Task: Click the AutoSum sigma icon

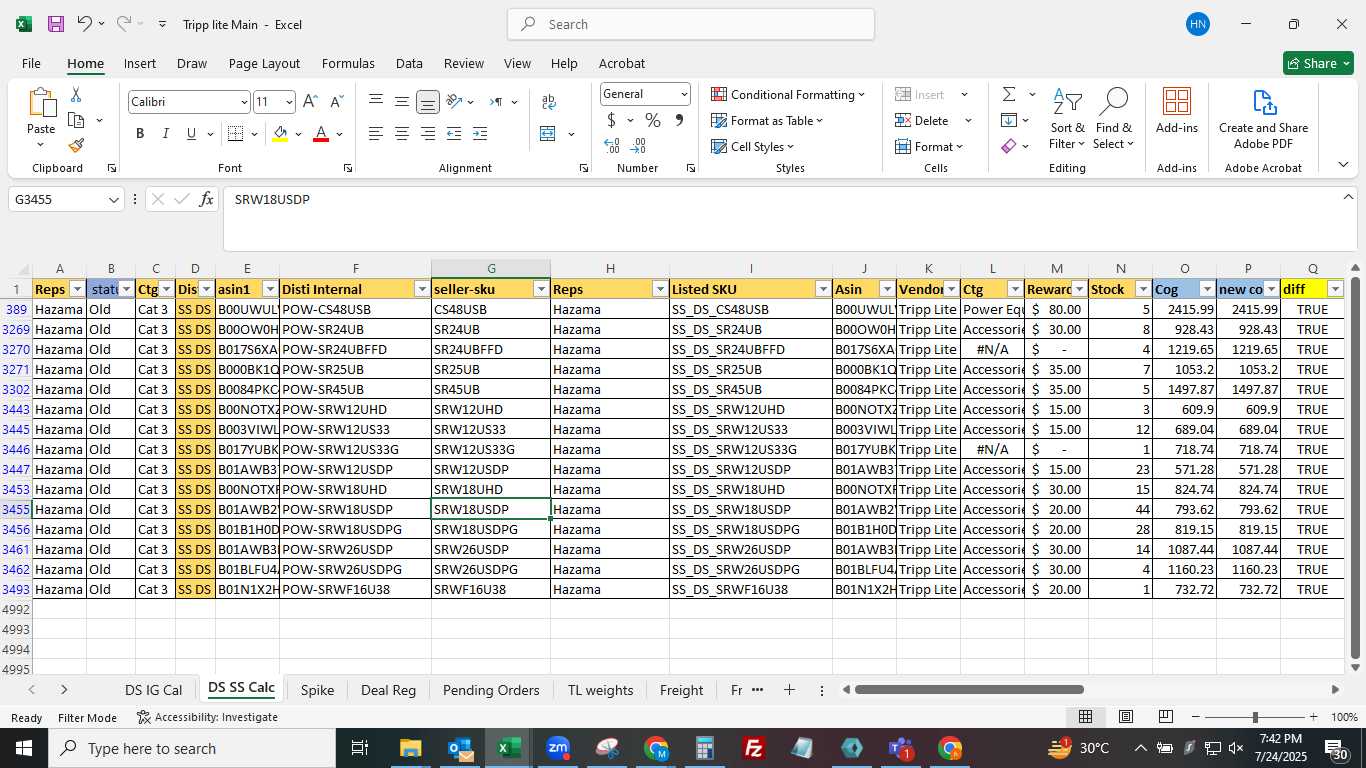Action: click(1009, 94)
